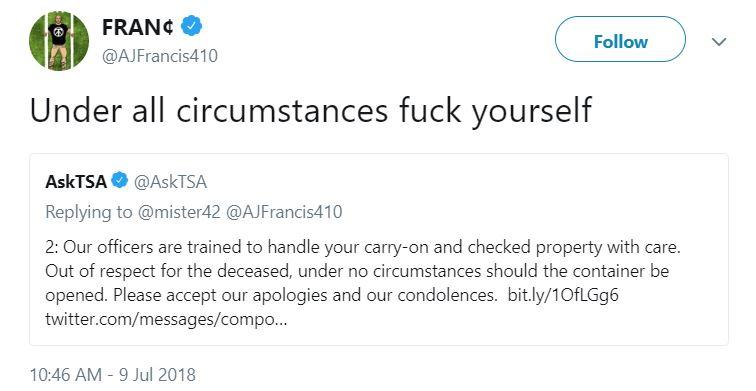Open the bit.ly/1OfLGg6 link

(563, 295)
